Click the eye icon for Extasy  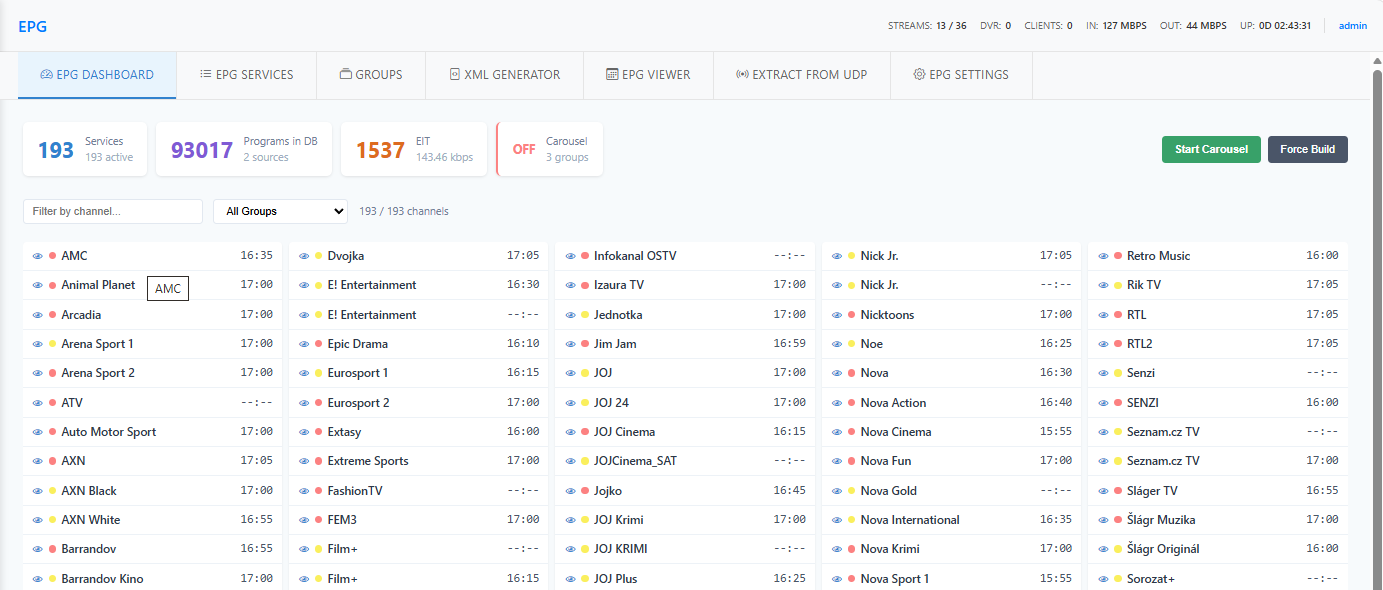tap(303, 432)
